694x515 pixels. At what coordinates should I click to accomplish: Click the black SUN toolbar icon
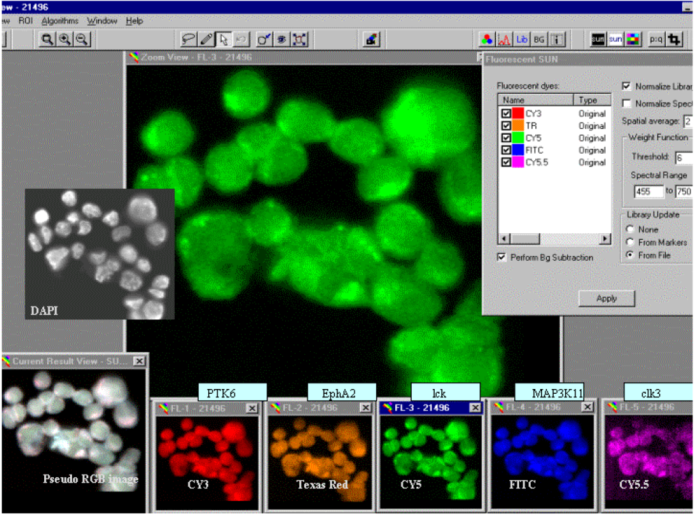pos(598,39)
